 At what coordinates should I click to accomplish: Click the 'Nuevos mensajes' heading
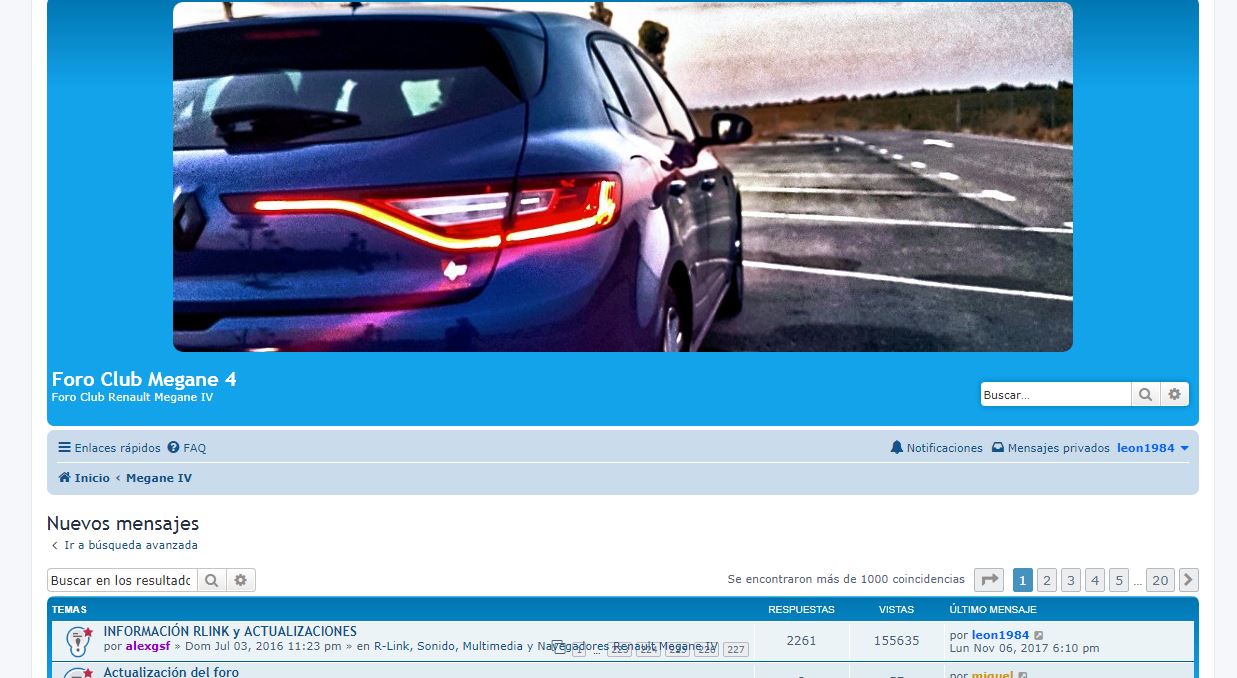[x=123, y=524]
